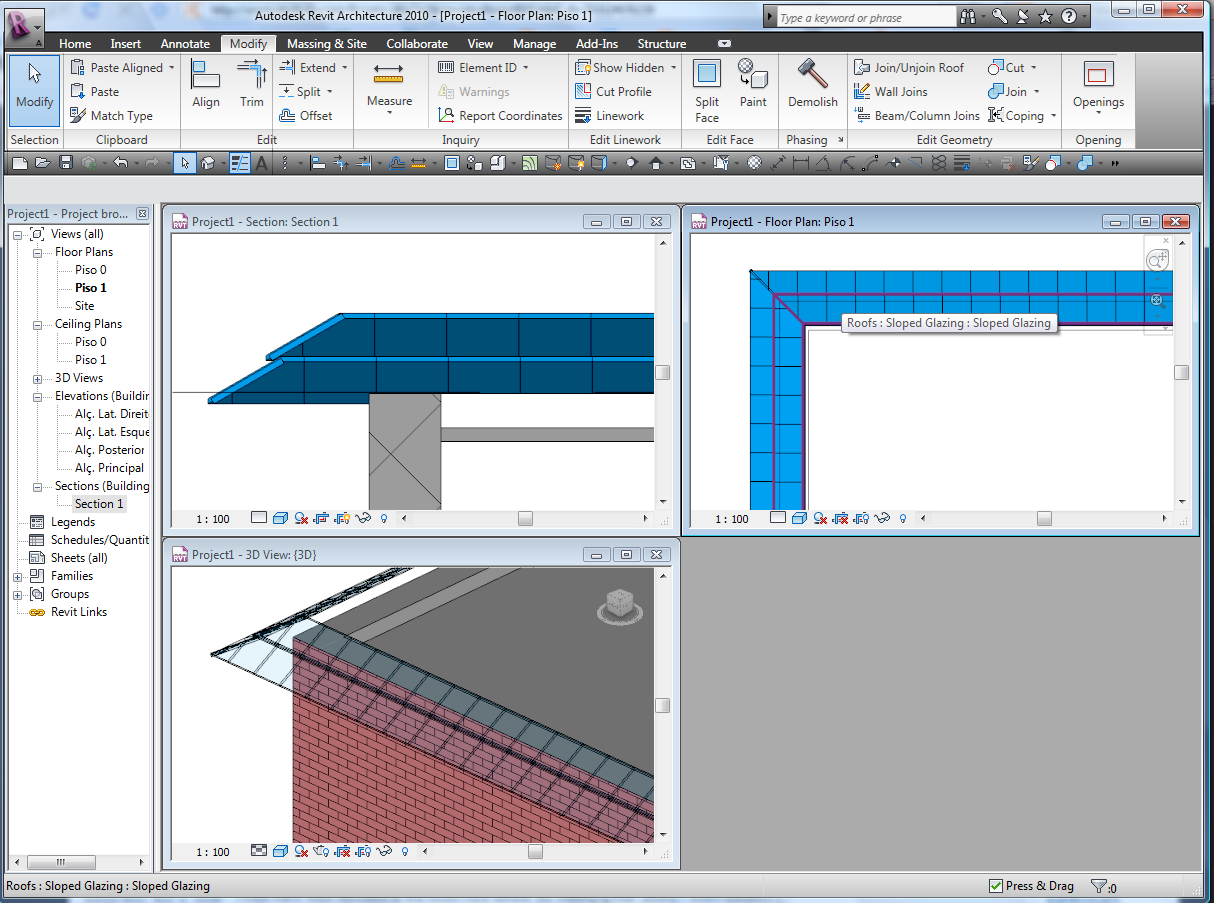The image size is (1214, 903).
Task: Open the Show Hidden dropdown
Action: [x=673, y=68]
